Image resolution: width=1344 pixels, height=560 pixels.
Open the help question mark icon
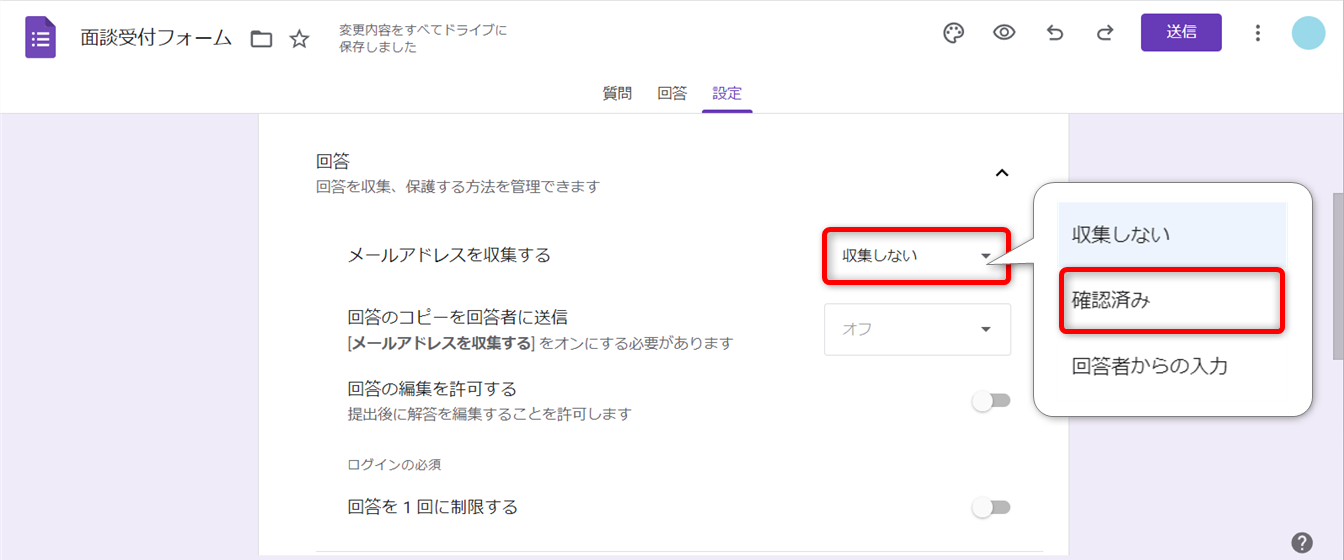point(1301,543)
